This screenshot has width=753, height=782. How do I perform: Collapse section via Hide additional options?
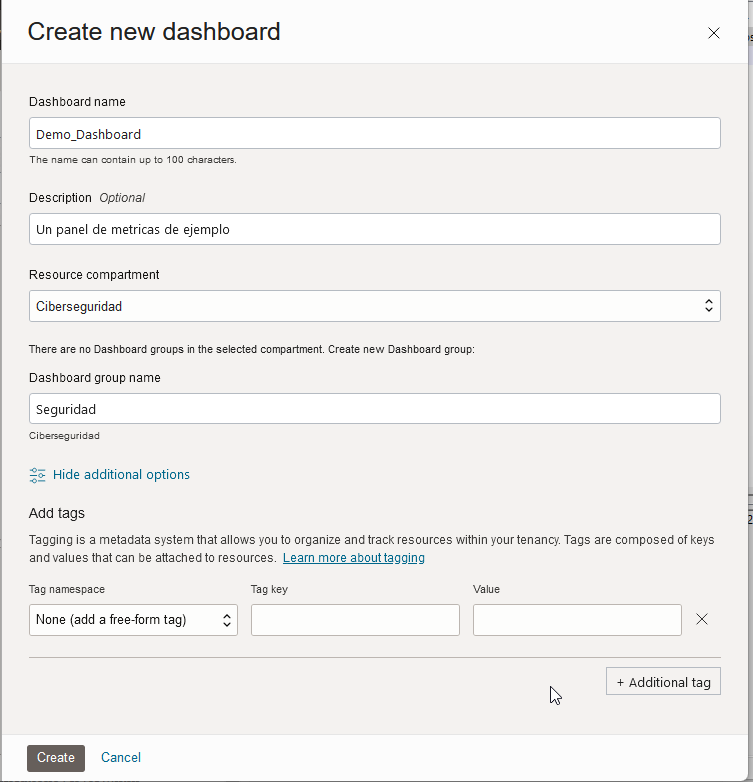click(121, 475)
